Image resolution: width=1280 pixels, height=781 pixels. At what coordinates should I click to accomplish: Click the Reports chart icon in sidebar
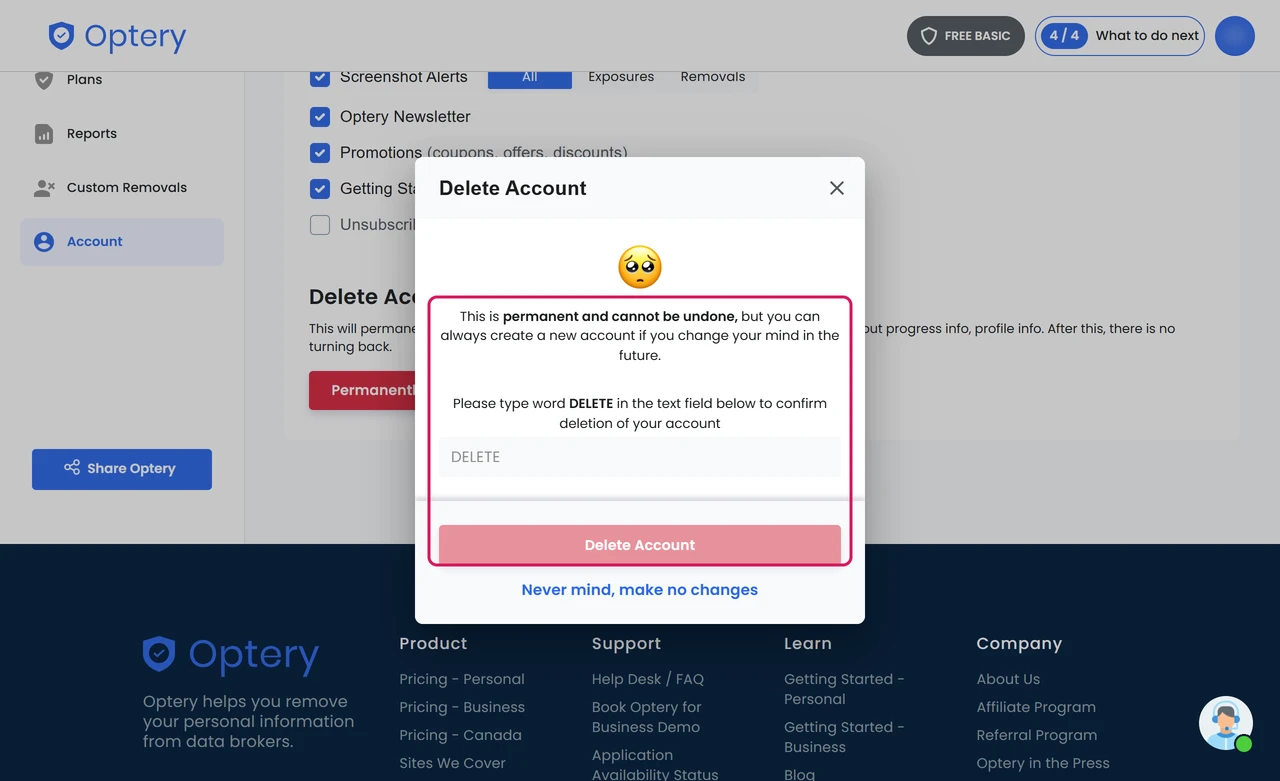[44, 134]
